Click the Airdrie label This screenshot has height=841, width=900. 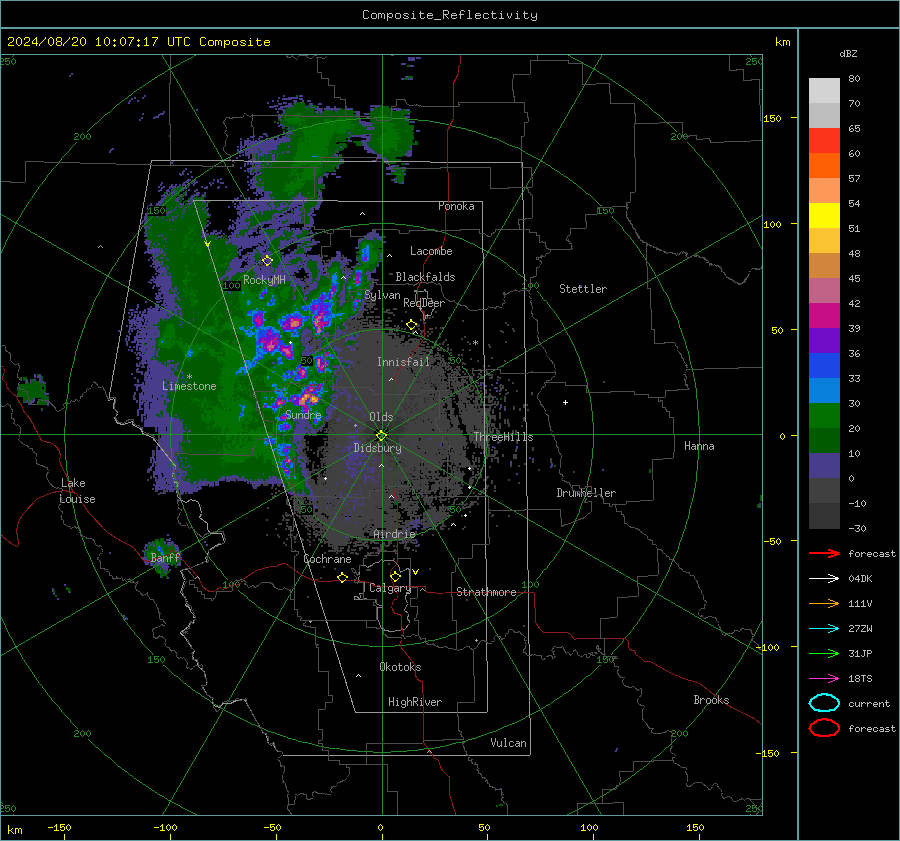[394, 534]
